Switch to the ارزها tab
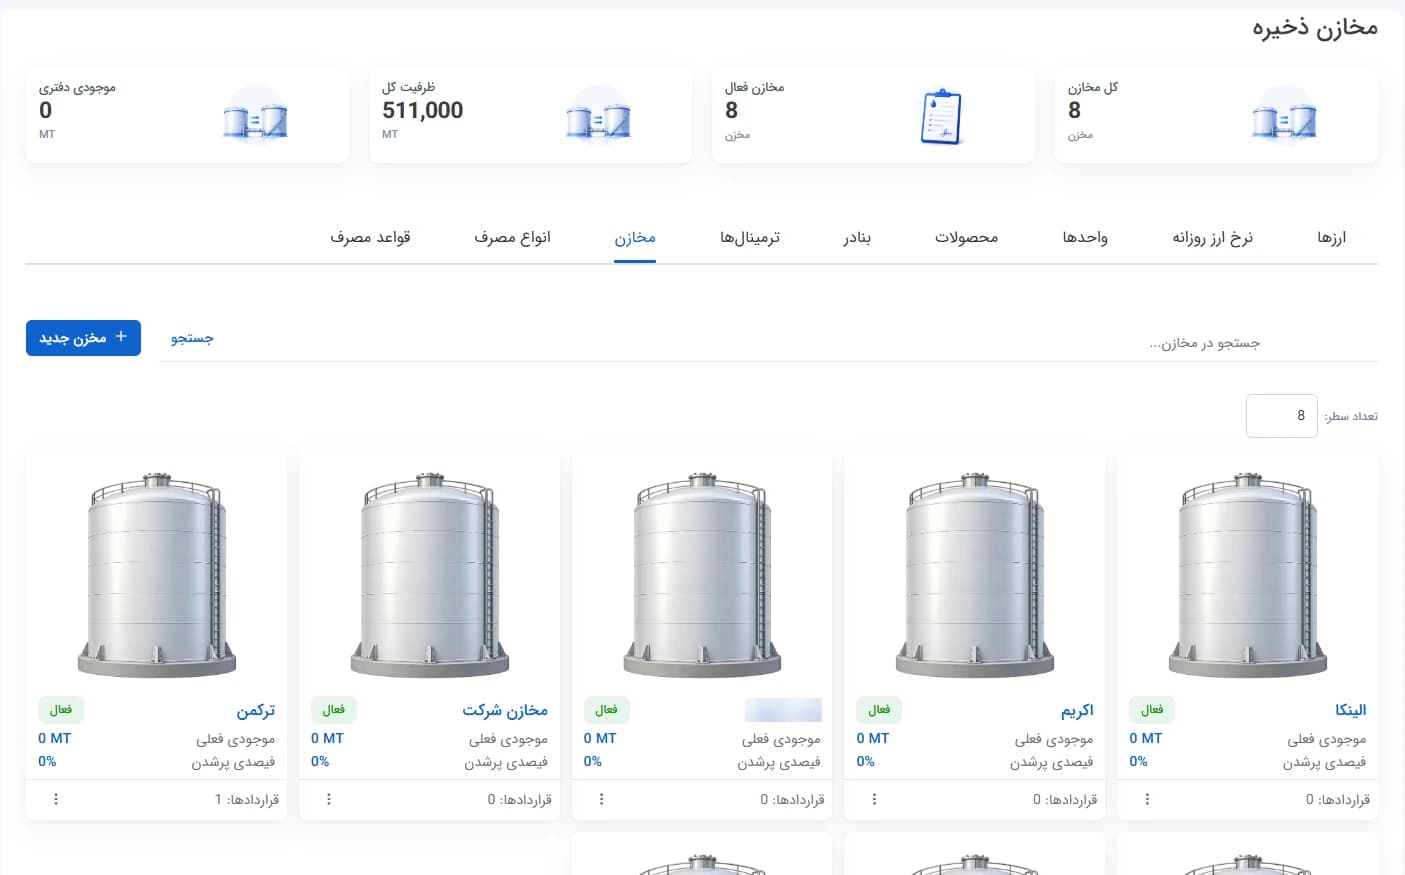 click(1332, 238)
